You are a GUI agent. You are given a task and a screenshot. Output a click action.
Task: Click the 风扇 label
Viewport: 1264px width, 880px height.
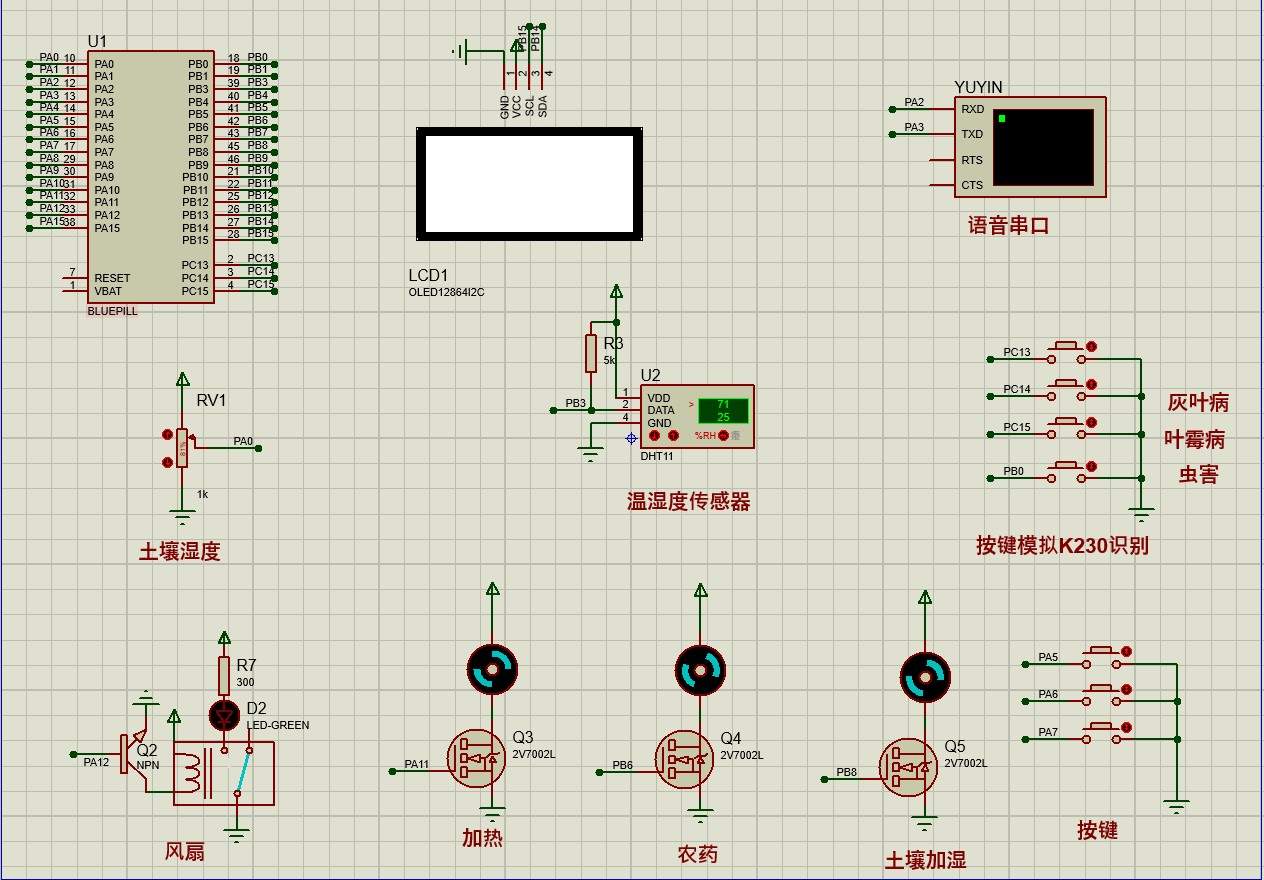coord(185,851)
